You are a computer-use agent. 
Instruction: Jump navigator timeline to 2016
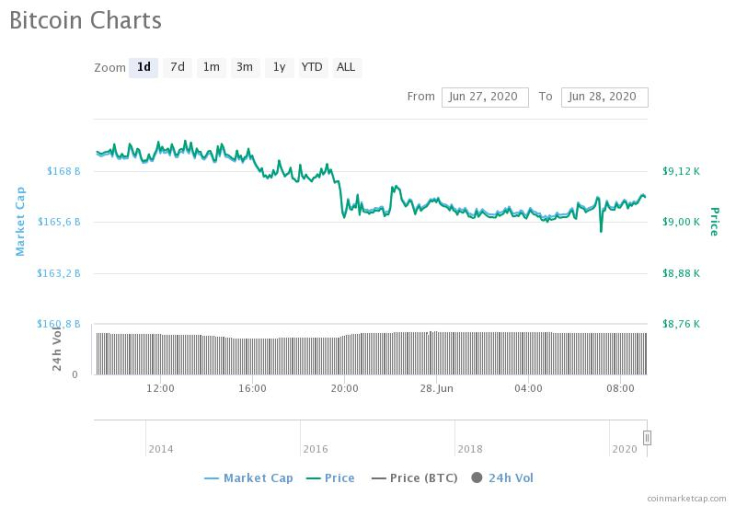315,449
